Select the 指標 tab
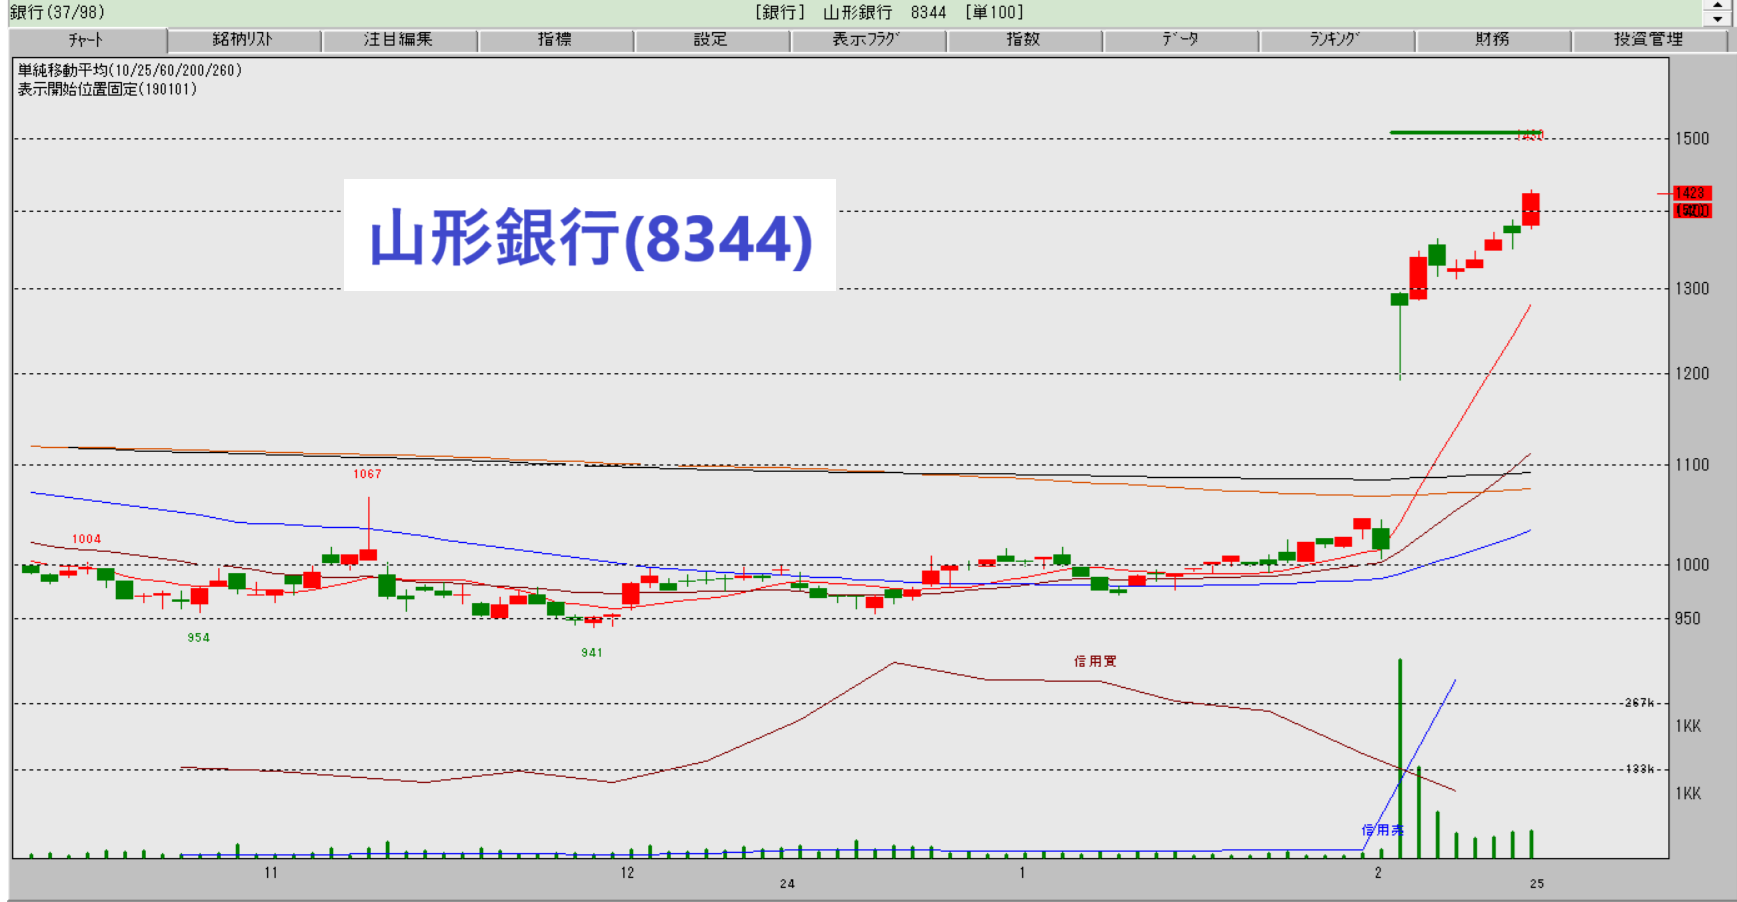 [555, 40]
